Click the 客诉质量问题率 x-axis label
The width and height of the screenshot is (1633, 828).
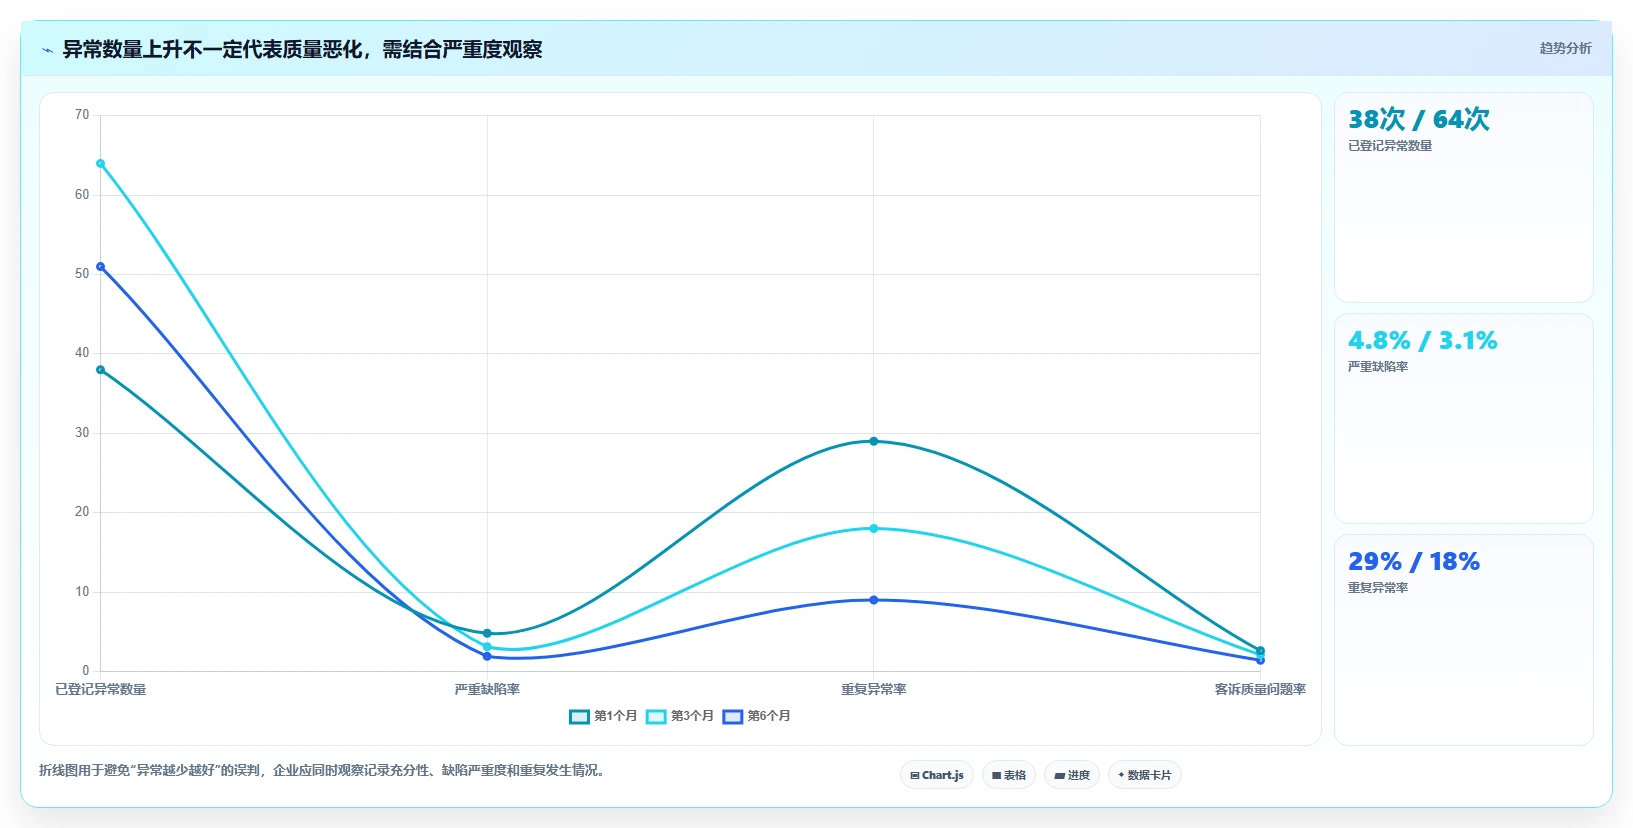(x=1260, y=689)
